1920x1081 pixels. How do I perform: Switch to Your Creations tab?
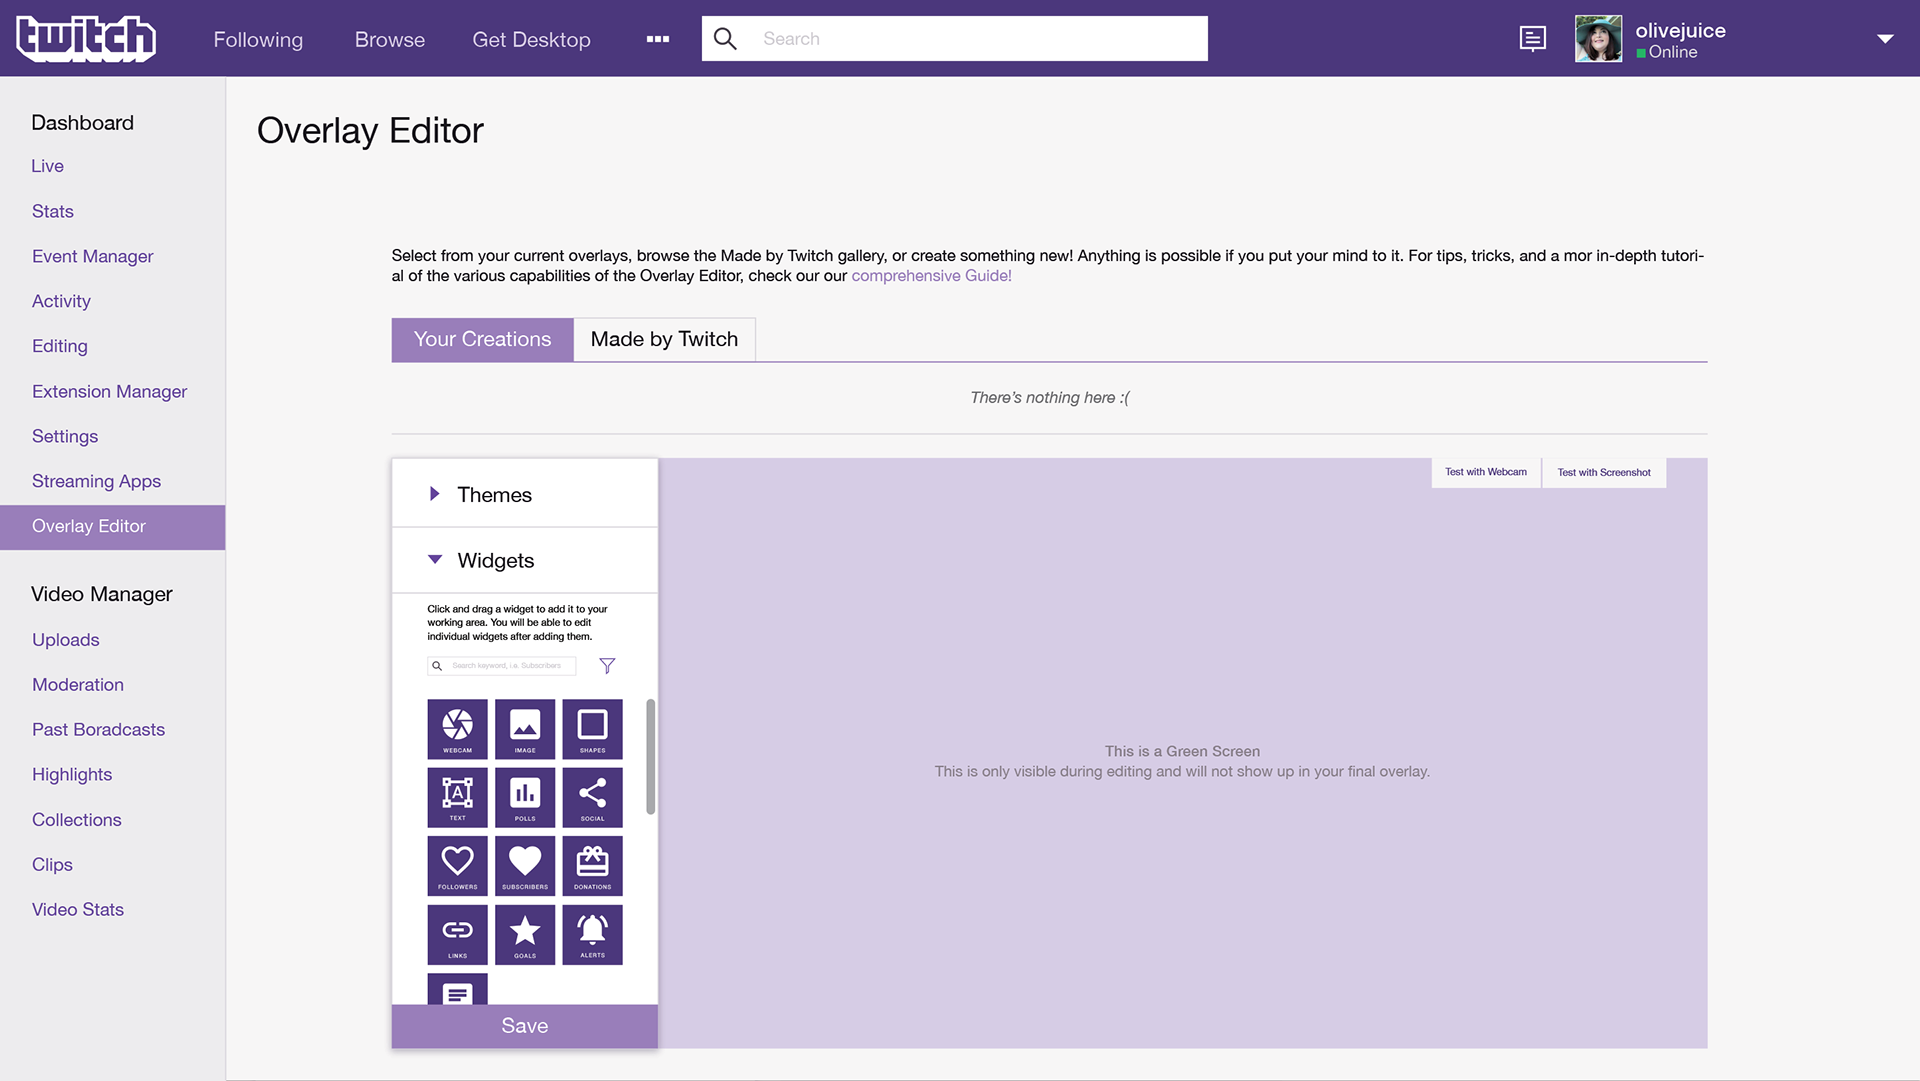tap(482, 340)
